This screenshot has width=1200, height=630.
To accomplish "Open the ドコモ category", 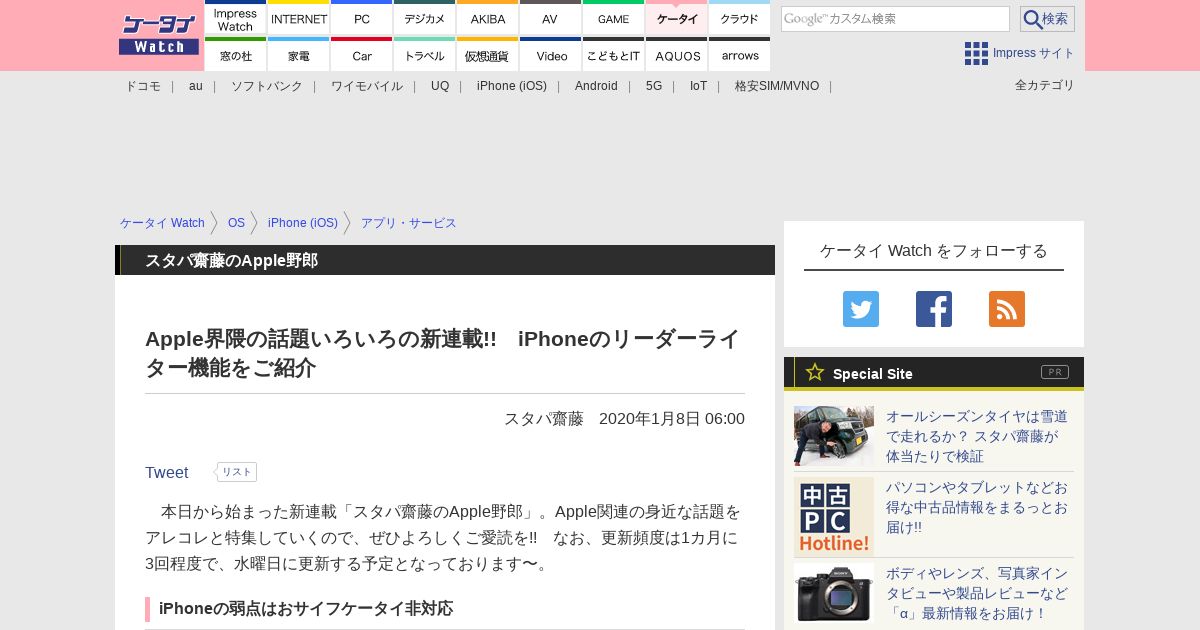I will 143,86.
